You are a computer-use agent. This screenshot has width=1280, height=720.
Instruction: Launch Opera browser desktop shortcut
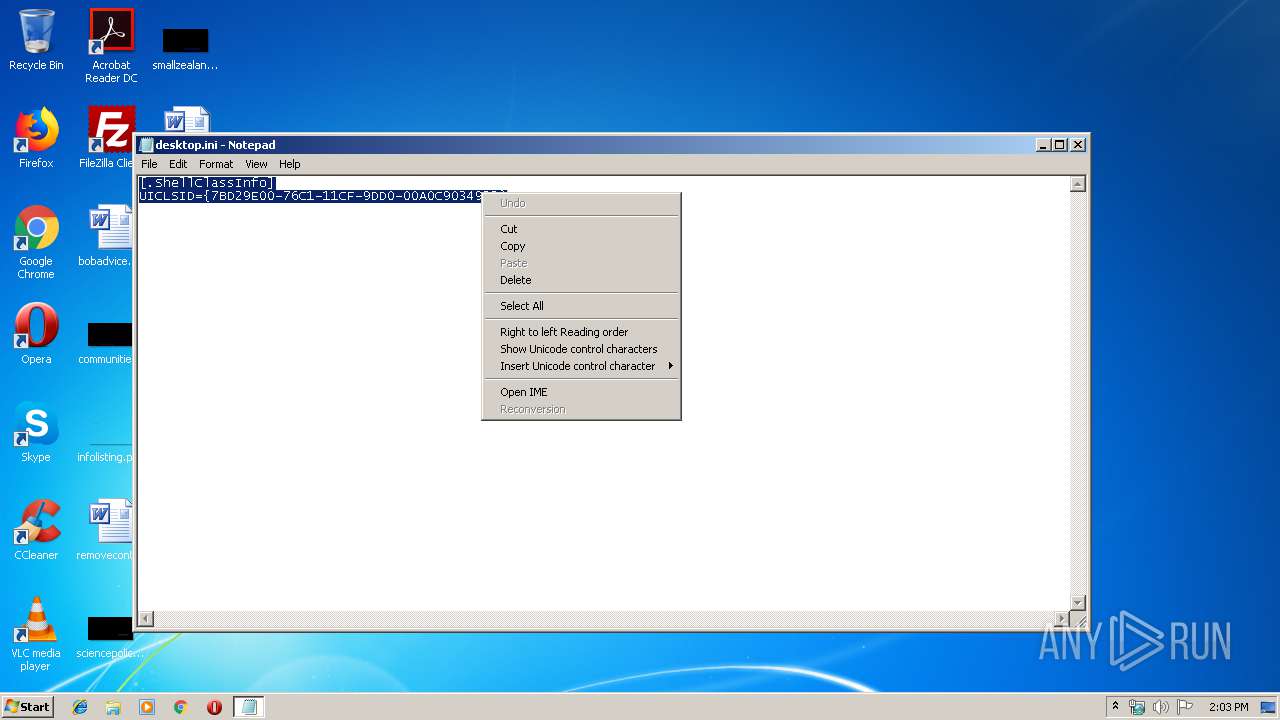(x=36, y=333)
